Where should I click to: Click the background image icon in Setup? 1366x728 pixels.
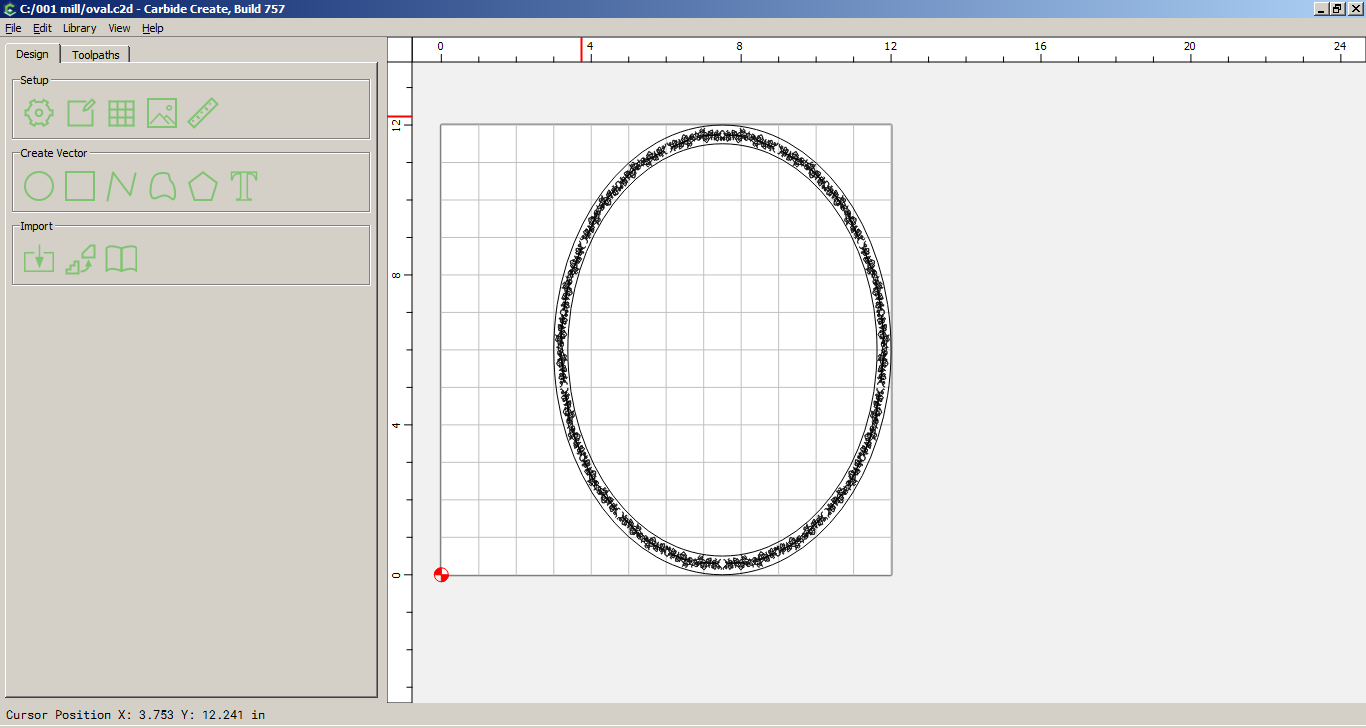(162, 113)
